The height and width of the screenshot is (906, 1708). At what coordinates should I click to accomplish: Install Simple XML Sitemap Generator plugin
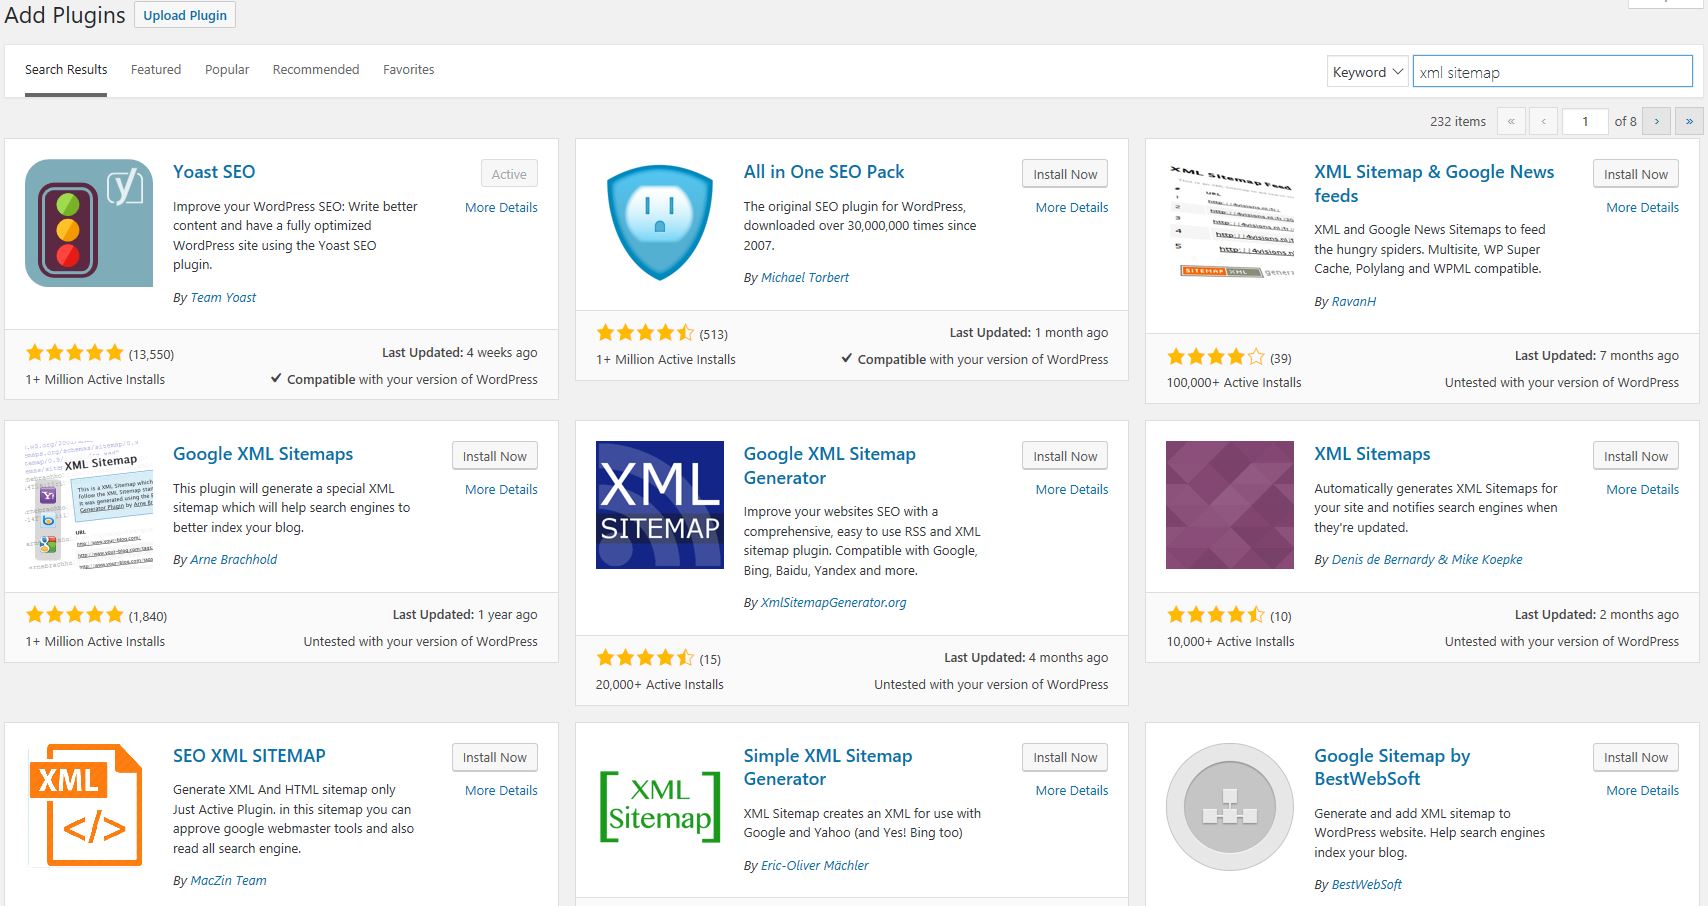click(x=1065, y=757)
